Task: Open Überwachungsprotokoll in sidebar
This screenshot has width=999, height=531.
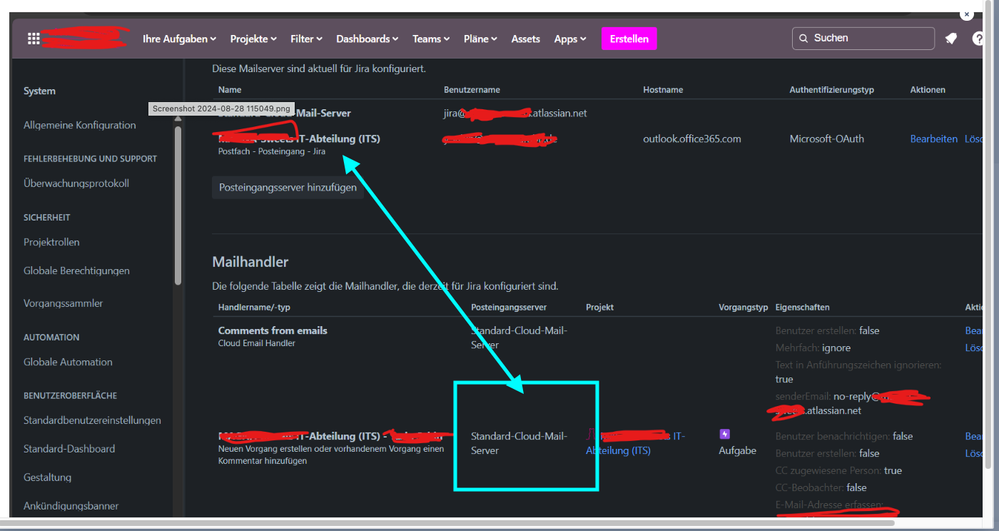Action: point(76,184)
